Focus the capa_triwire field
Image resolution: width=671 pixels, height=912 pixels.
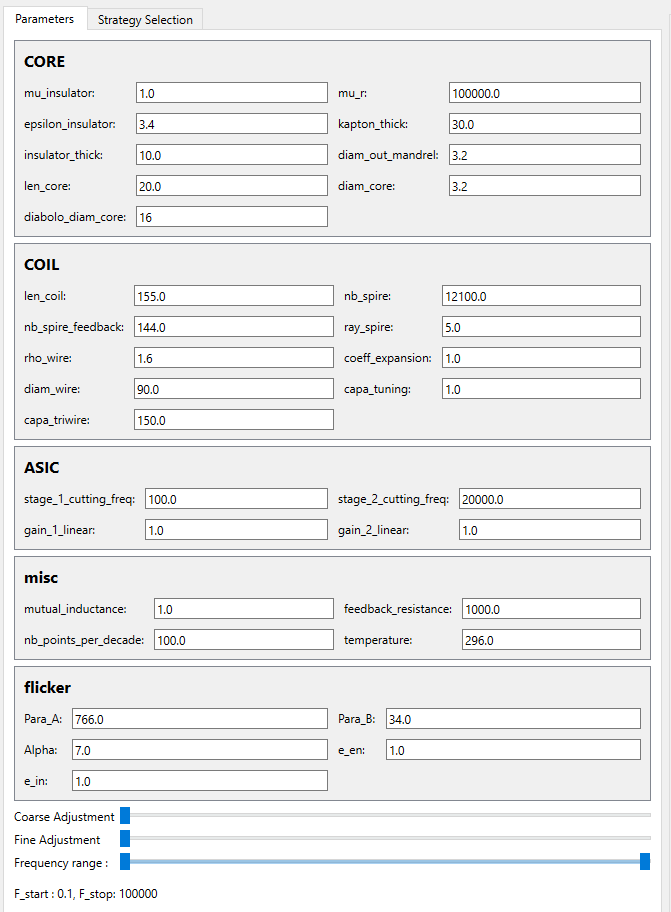234,420
